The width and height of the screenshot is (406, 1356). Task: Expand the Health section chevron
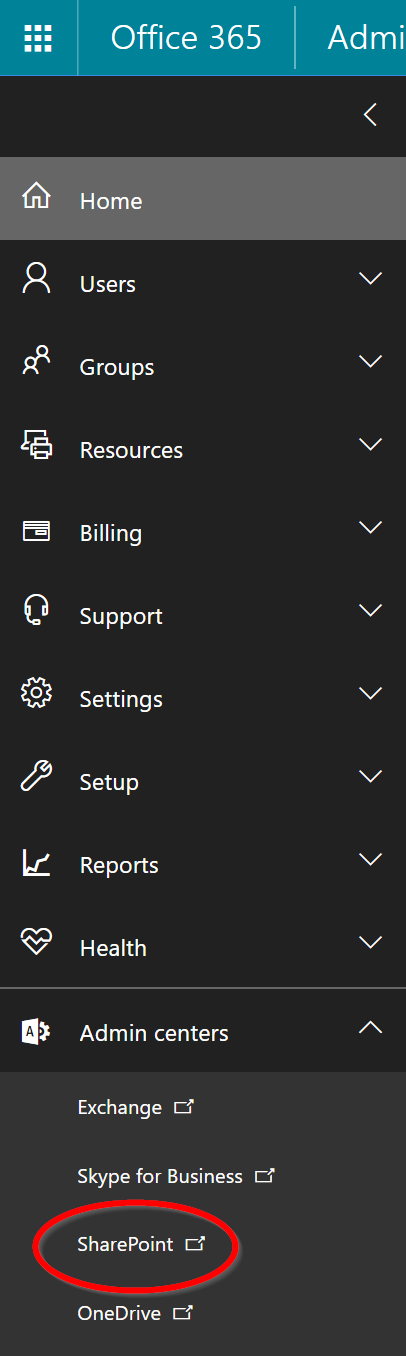coord(370,943)
